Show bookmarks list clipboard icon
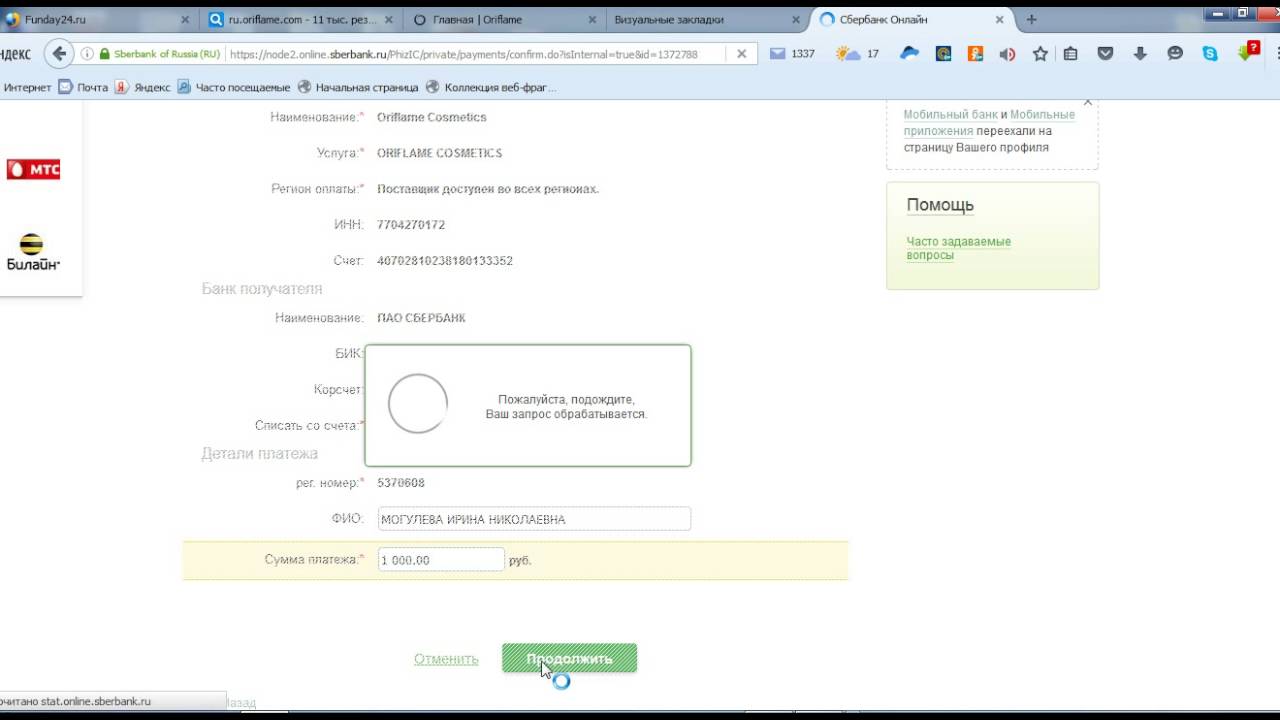The width and height of the screenshot is (1280, 720). pos(1070,54)
